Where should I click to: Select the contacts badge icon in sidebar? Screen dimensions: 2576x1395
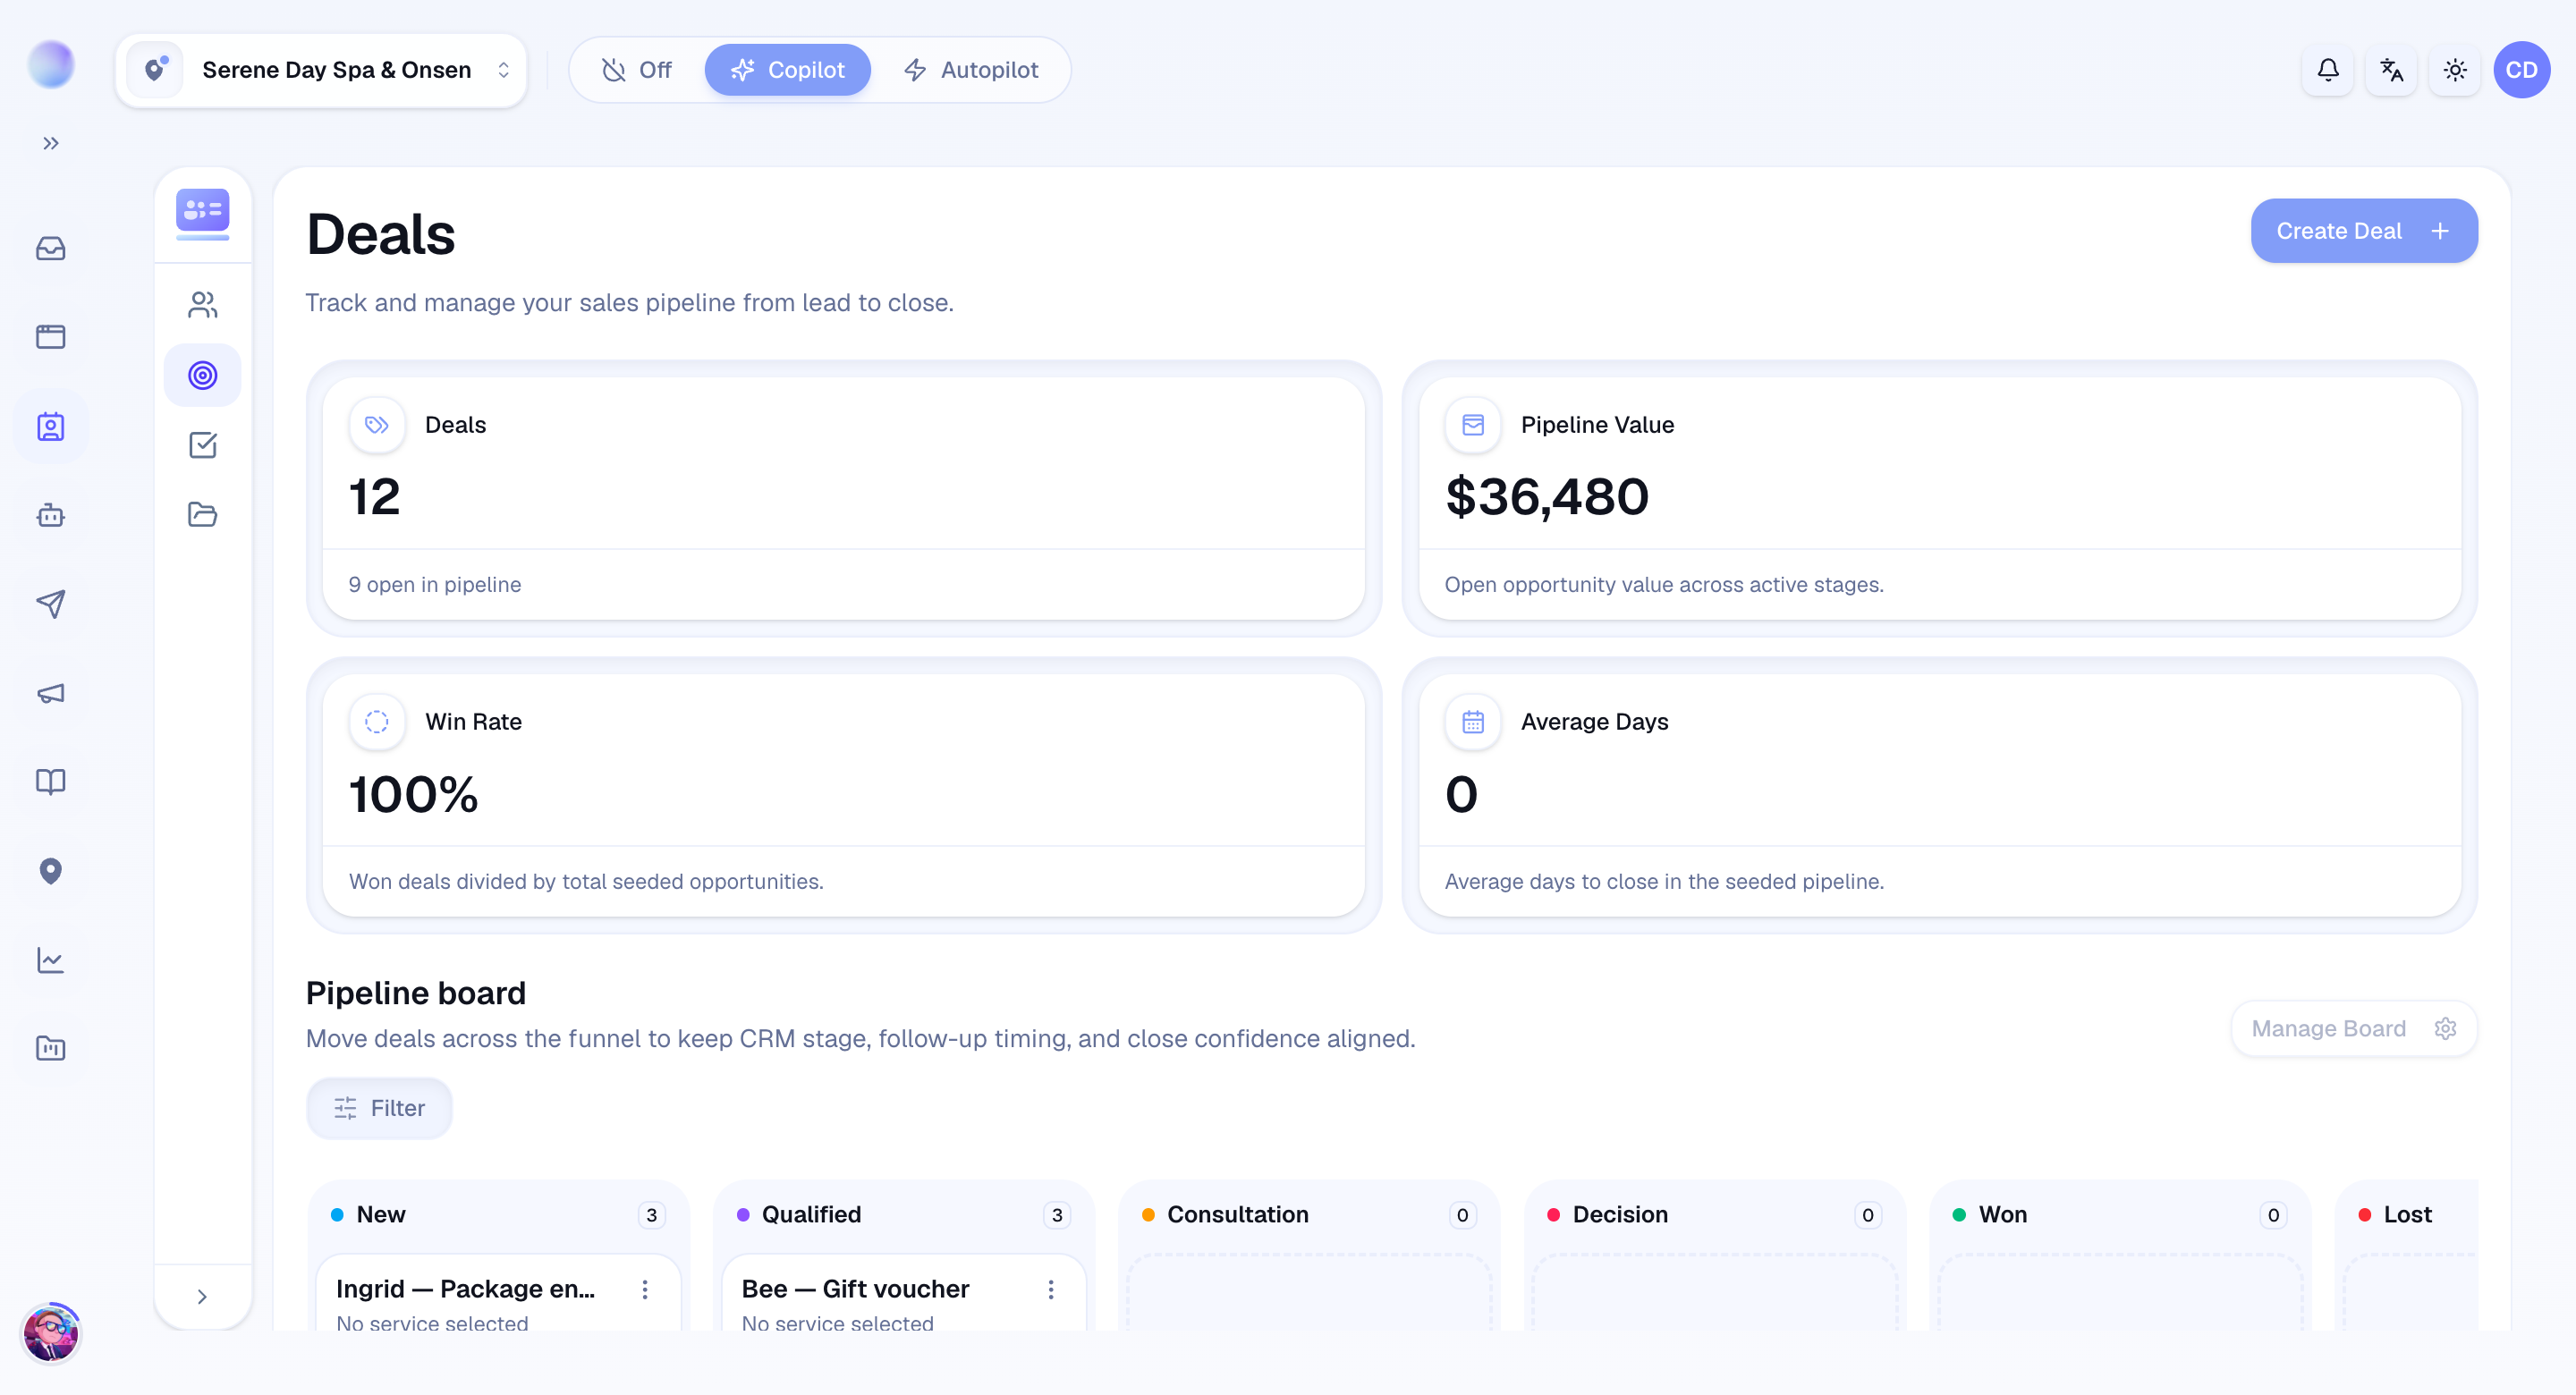[51, 427]
